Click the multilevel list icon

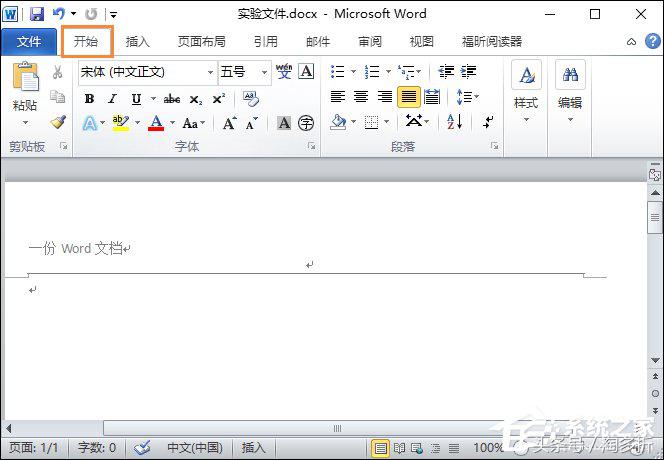coord(407,72)
